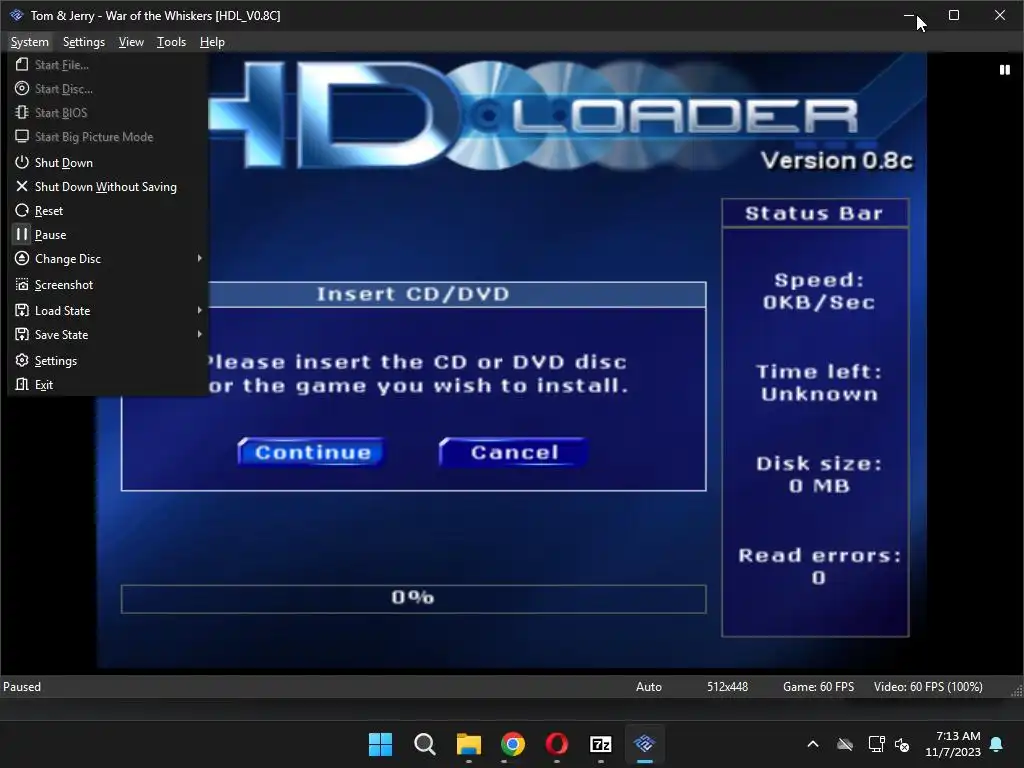The height and width of the screenshot is (768, 1024).
Task: Click the Game: 60 FPS readout
Action: [818, 687]
